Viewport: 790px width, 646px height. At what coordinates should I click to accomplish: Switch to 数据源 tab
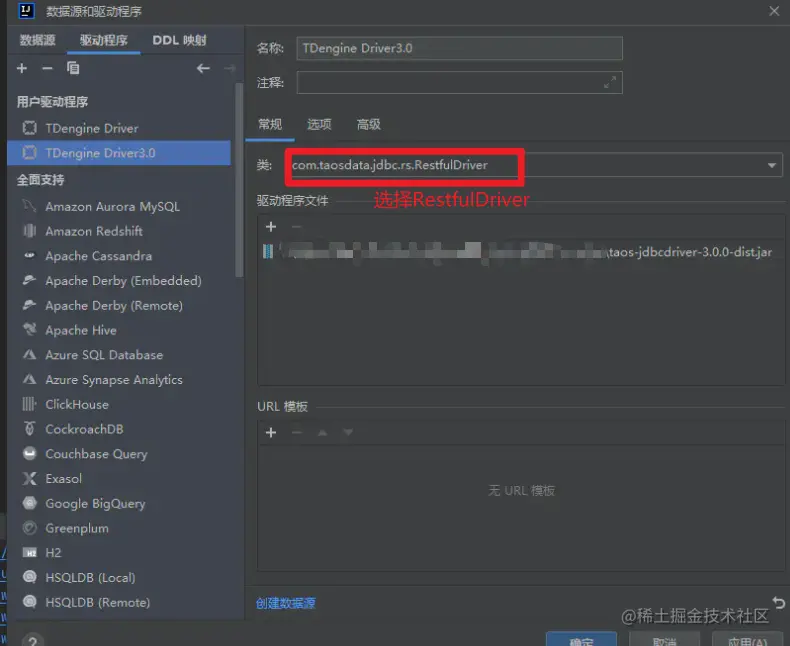pos(37,40)
